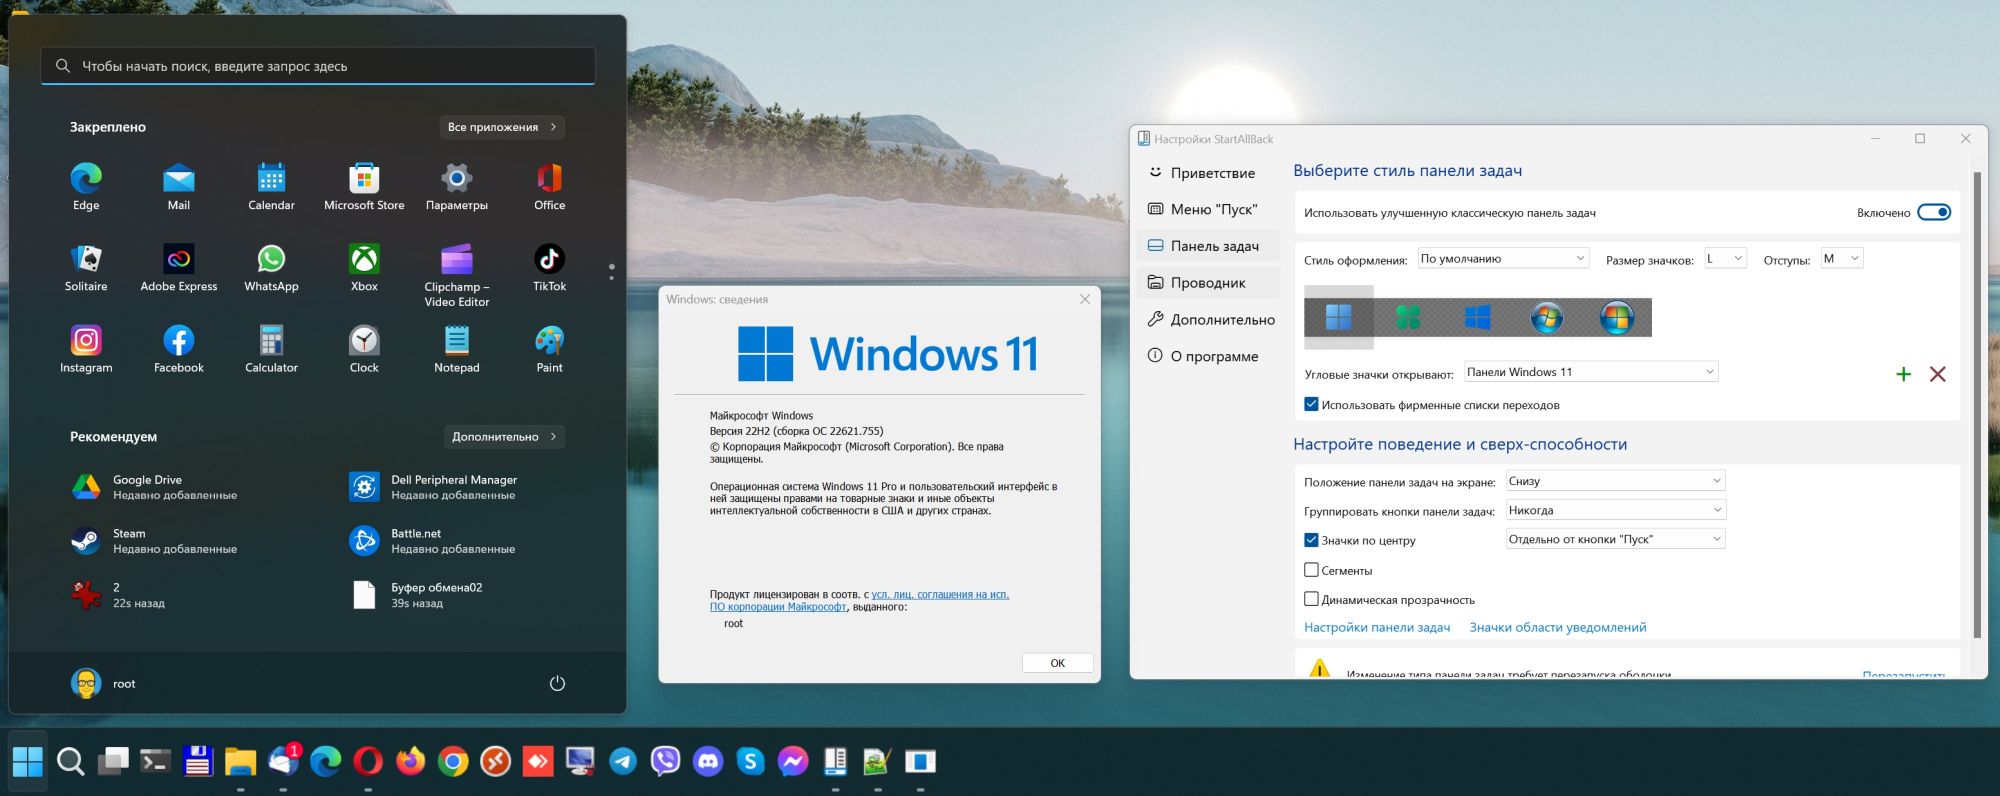Open Firefox from the taskbar
Screen dimensions: 2000x796
410,762
